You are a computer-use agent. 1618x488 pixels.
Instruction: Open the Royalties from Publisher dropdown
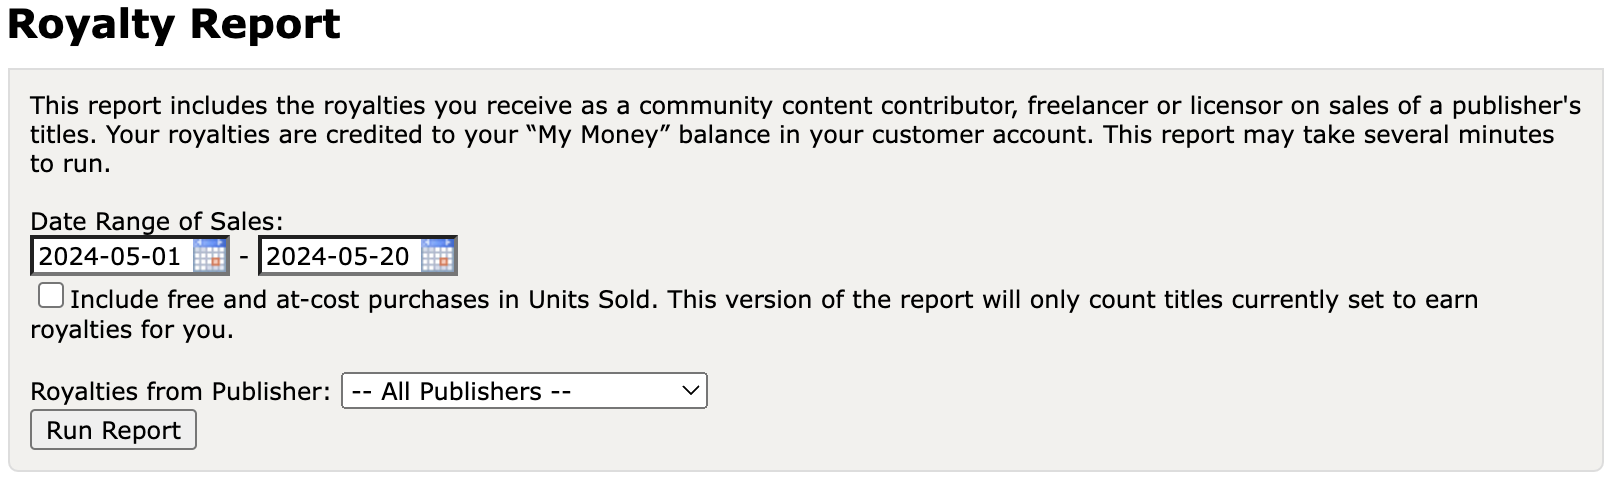click(x=523, y=391)
